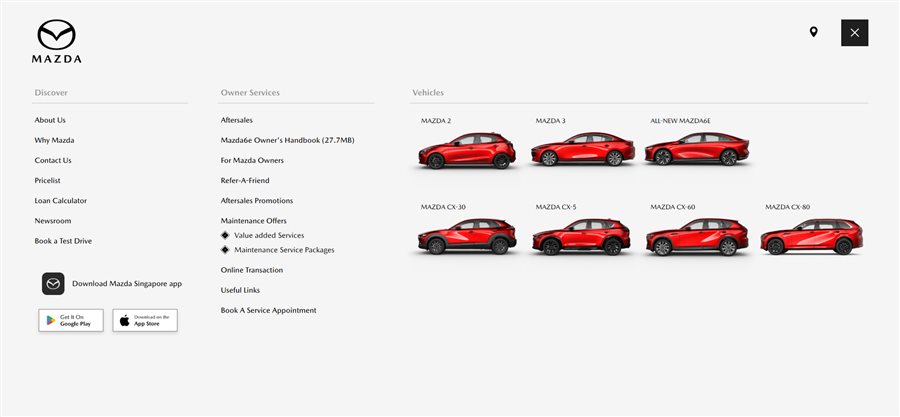Click the diamond bullet beside Maintenance Service Packages
Viewport: 900px width, 417px height.
pos(225,250)
